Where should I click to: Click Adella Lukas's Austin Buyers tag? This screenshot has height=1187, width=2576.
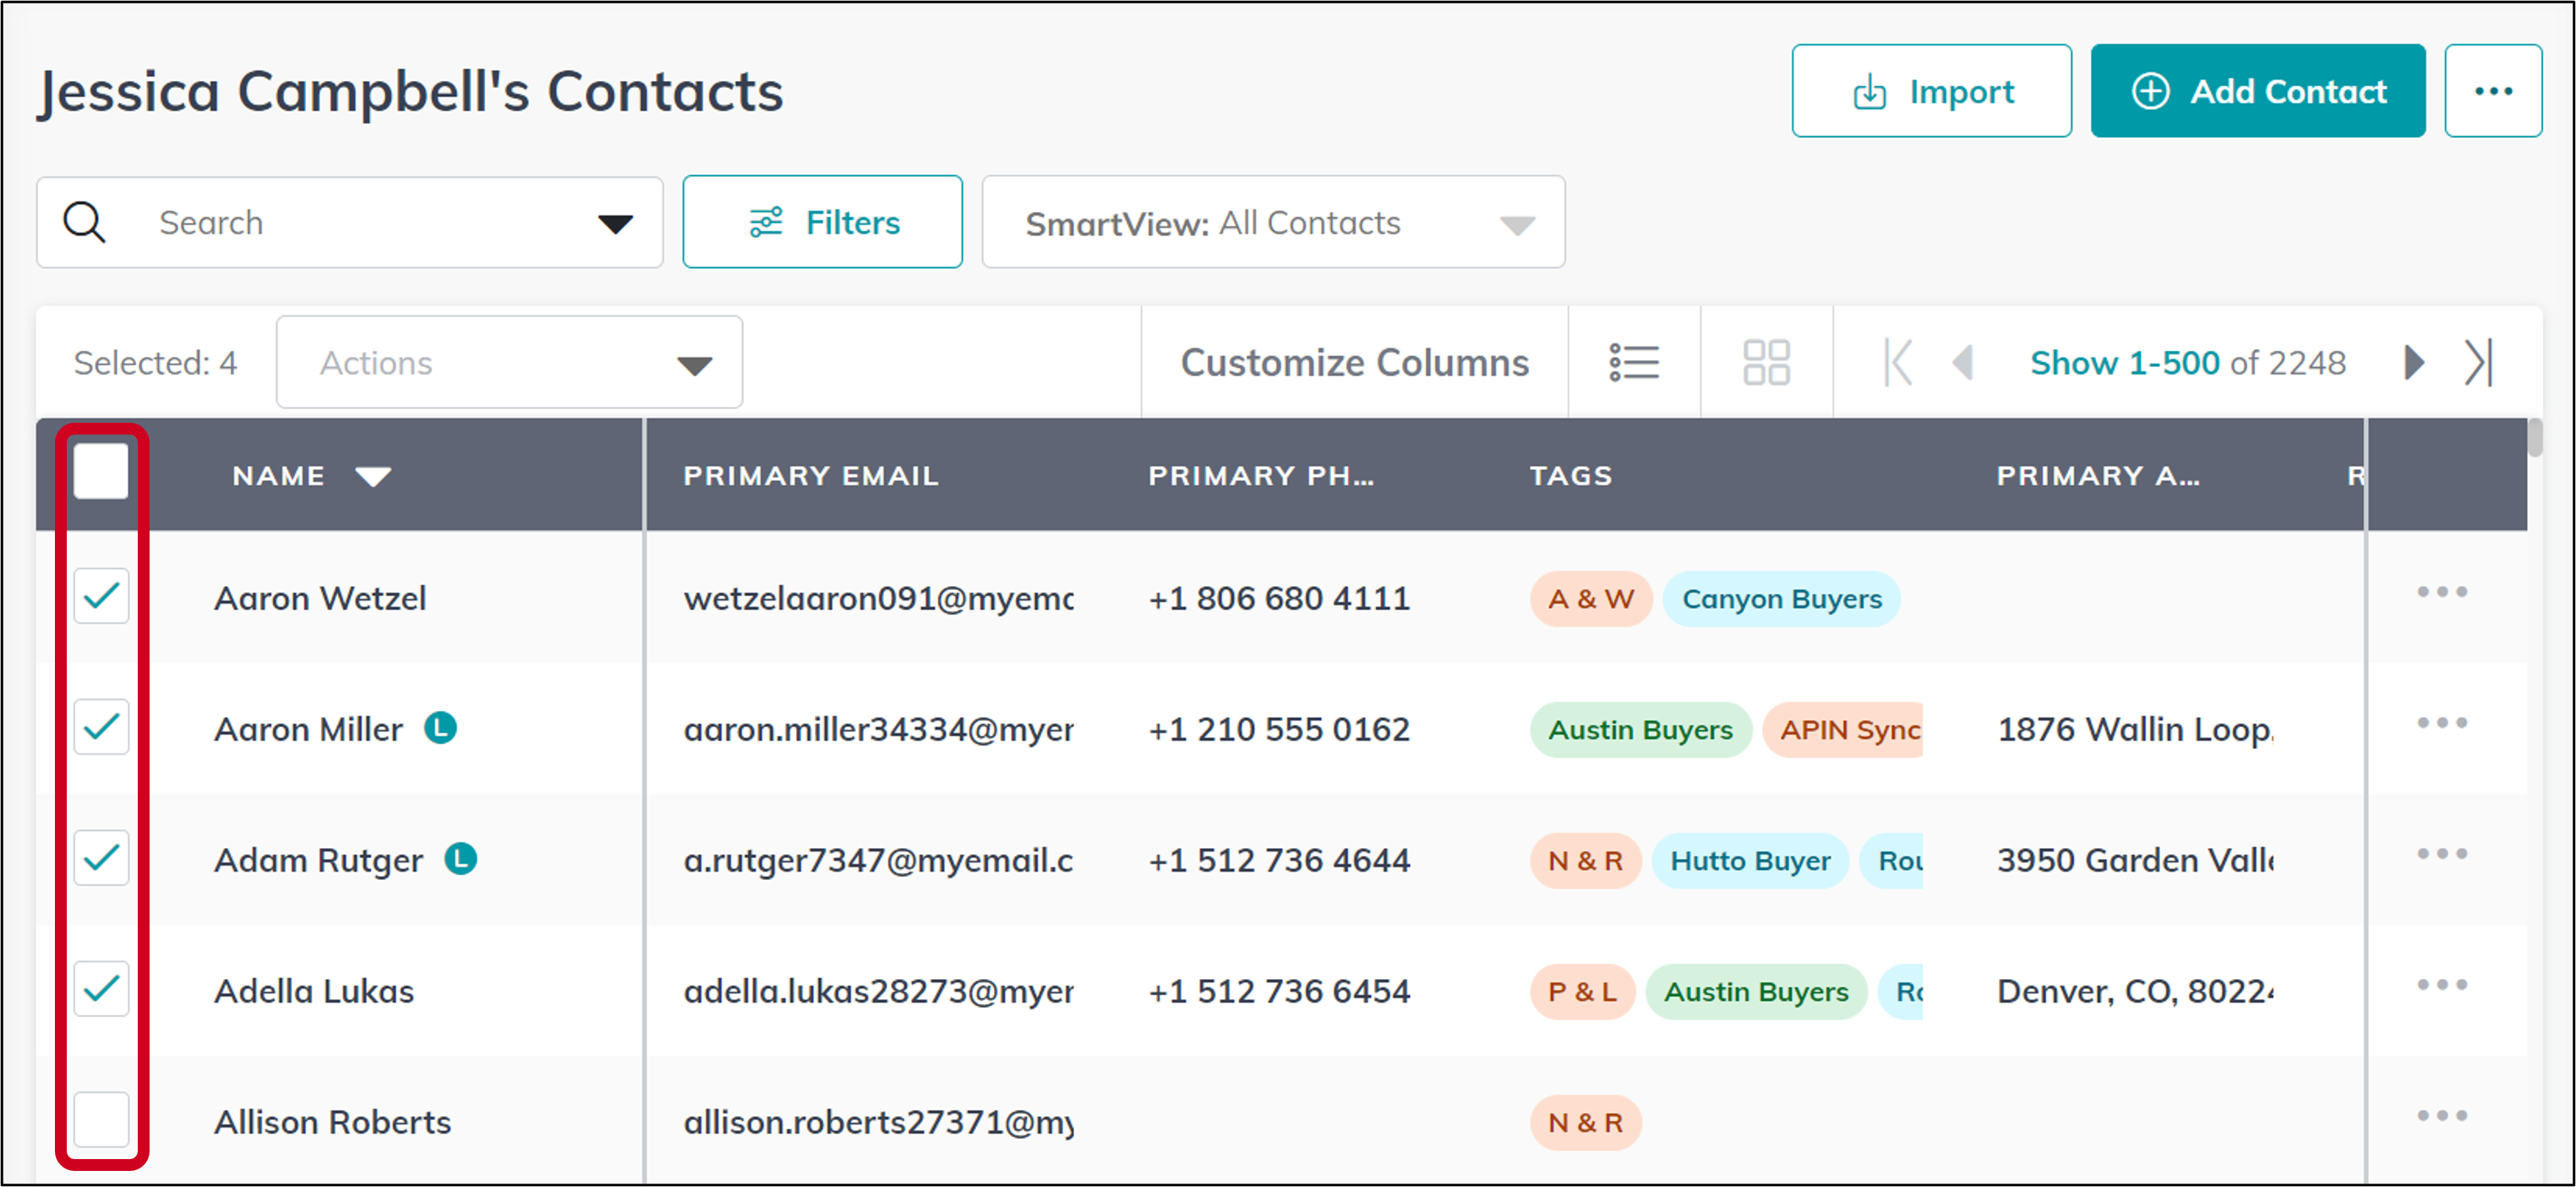tap(1756, 992)
